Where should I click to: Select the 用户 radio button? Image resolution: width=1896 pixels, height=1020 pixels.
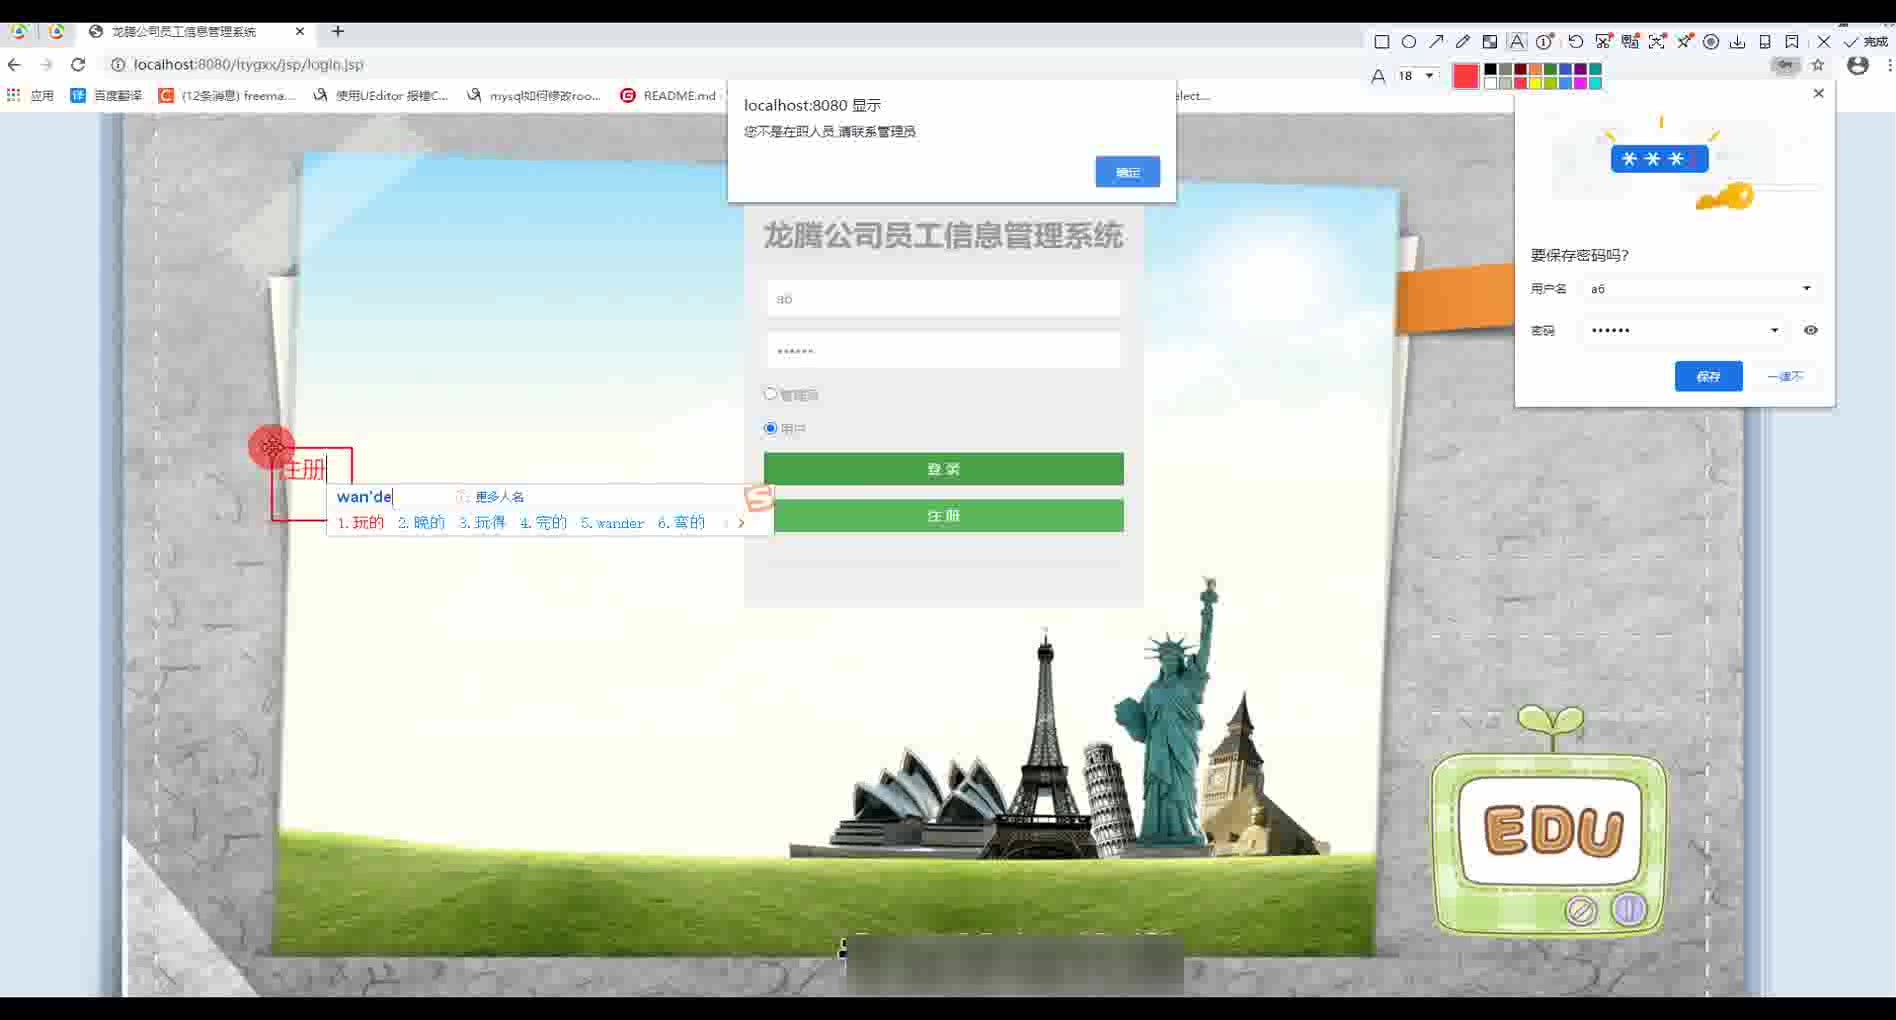click(x=770, y=428)
